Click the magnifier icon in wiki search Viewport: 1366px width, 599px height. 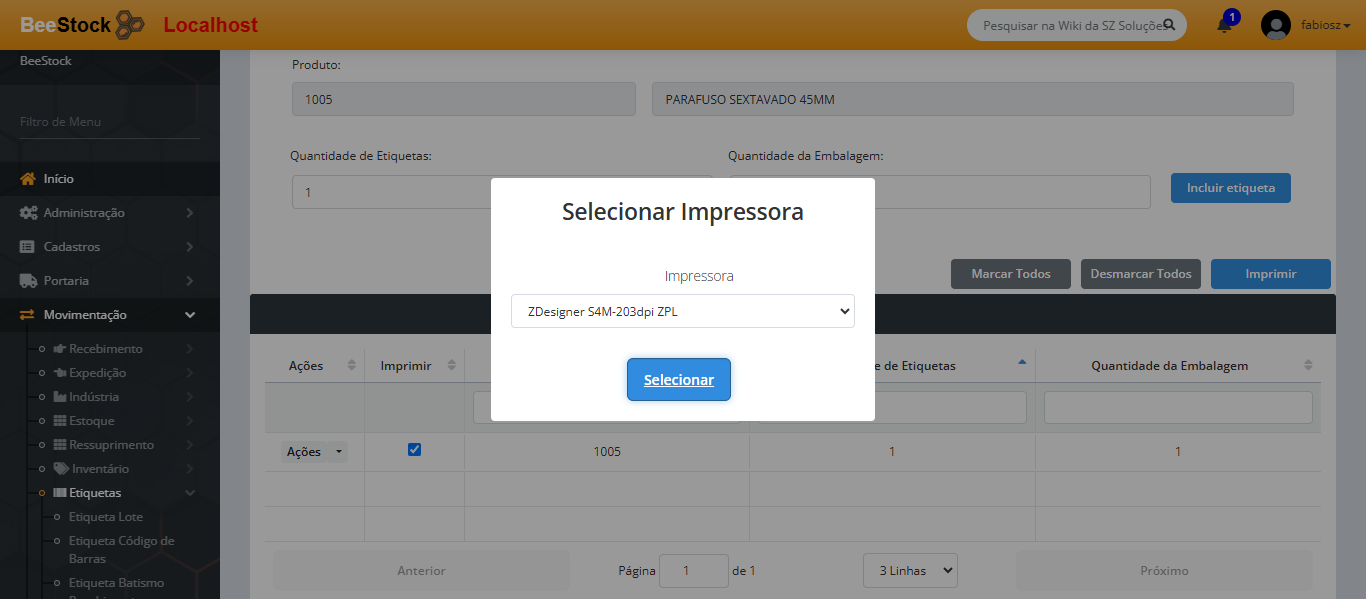[1168, 25]
